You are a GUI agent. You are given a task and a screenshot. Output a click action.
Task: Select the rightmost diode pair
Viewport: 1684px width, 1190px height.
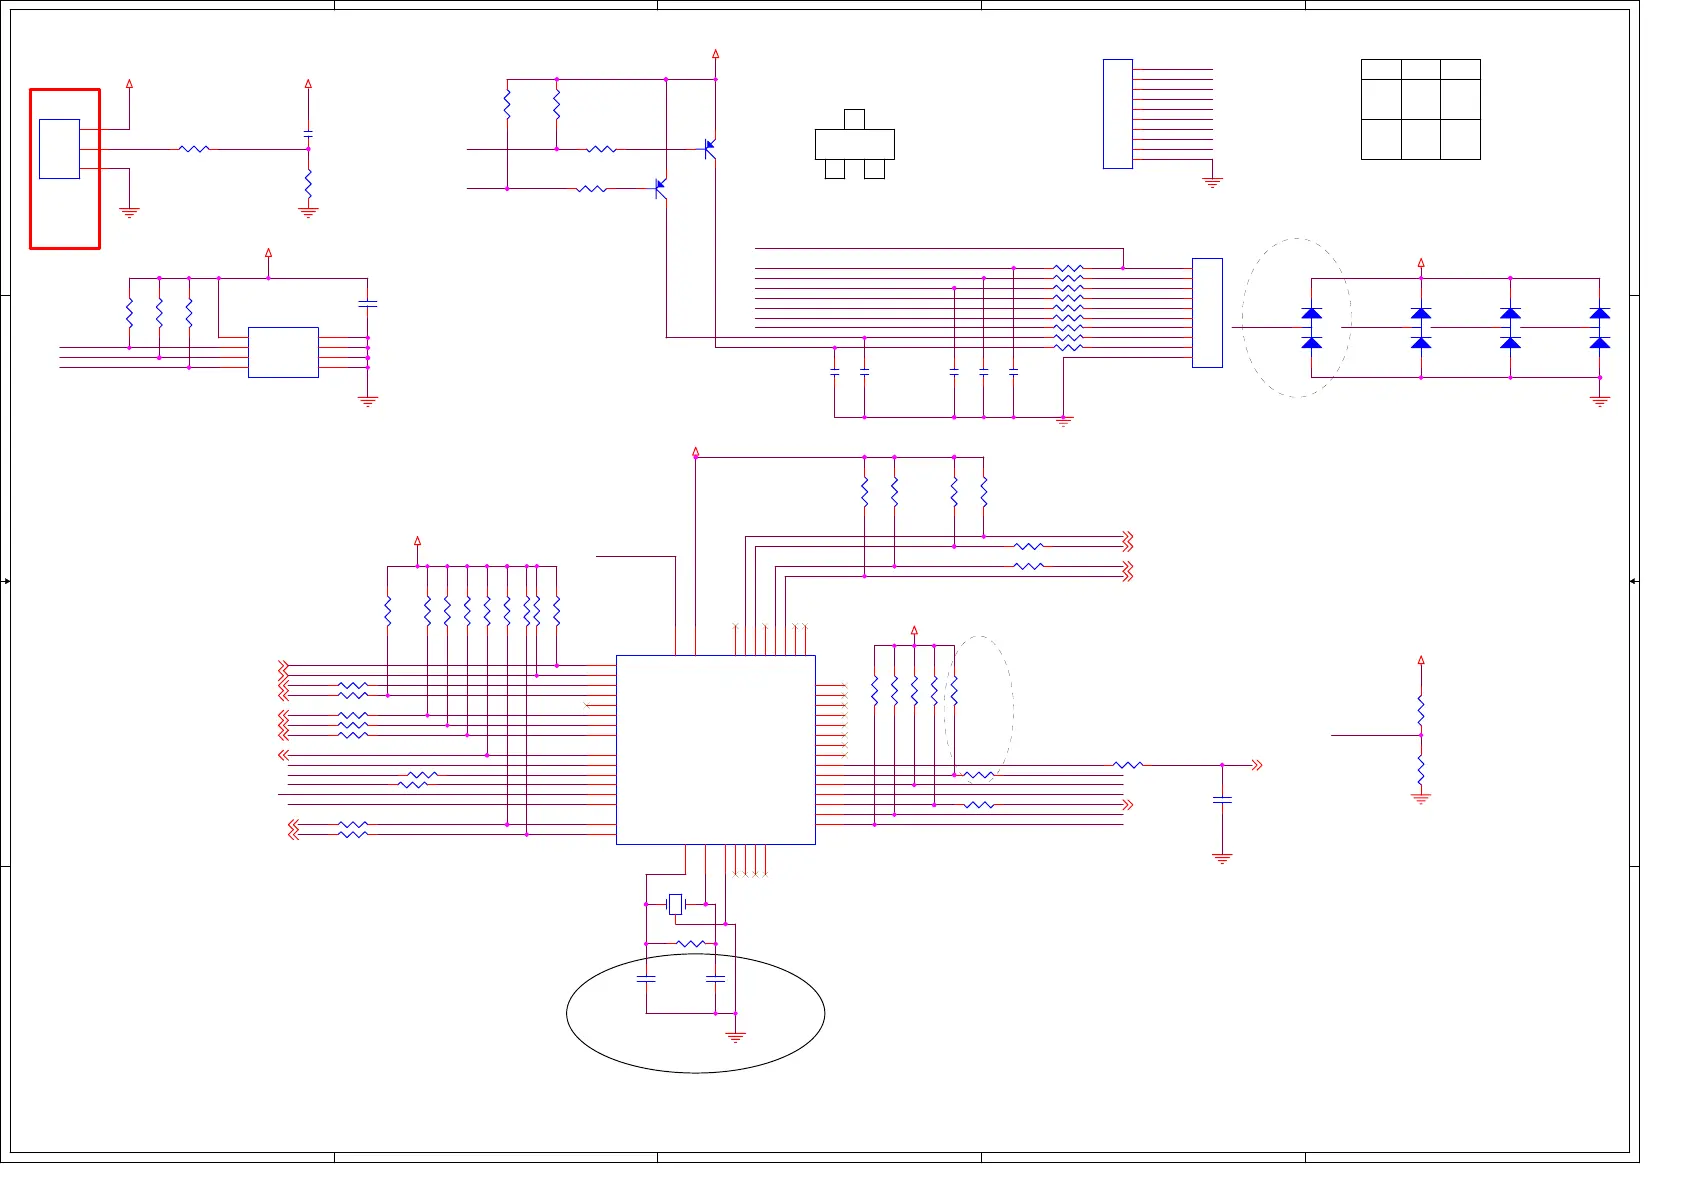pos(1600,328)
